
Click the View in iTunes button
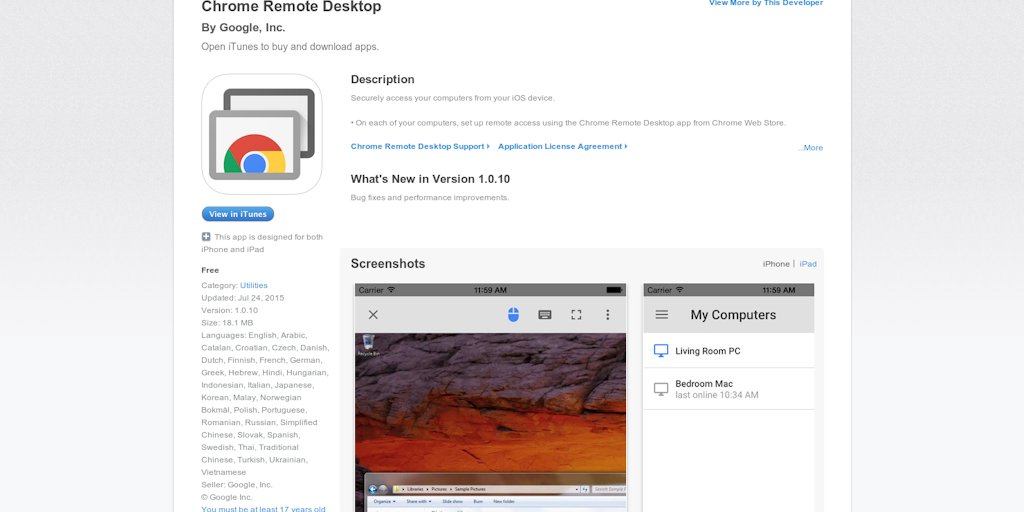238,214
